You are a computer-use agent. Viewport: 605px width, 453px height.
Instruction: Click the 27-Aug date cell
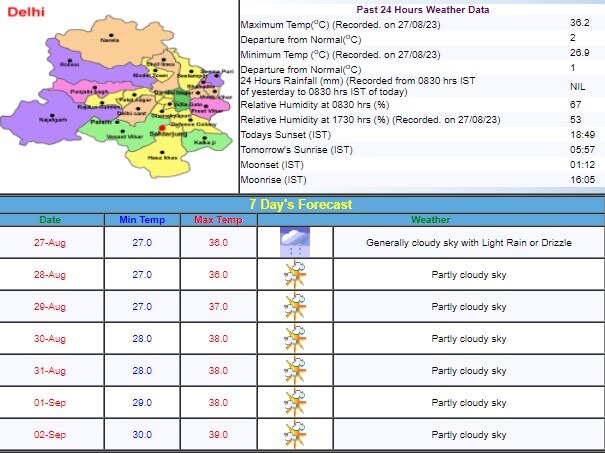[50, 242]
